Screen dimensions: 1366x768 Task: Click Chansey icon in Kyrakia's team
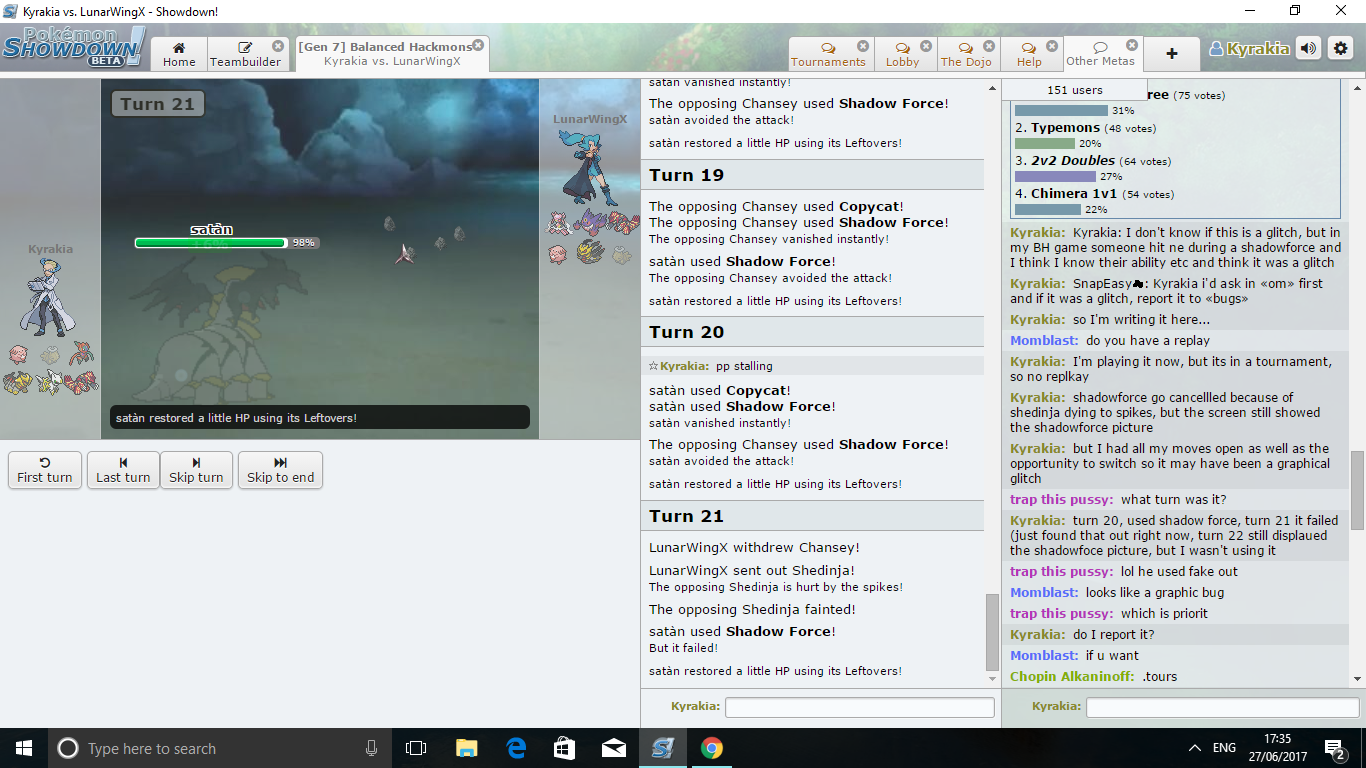coord(18,354)
